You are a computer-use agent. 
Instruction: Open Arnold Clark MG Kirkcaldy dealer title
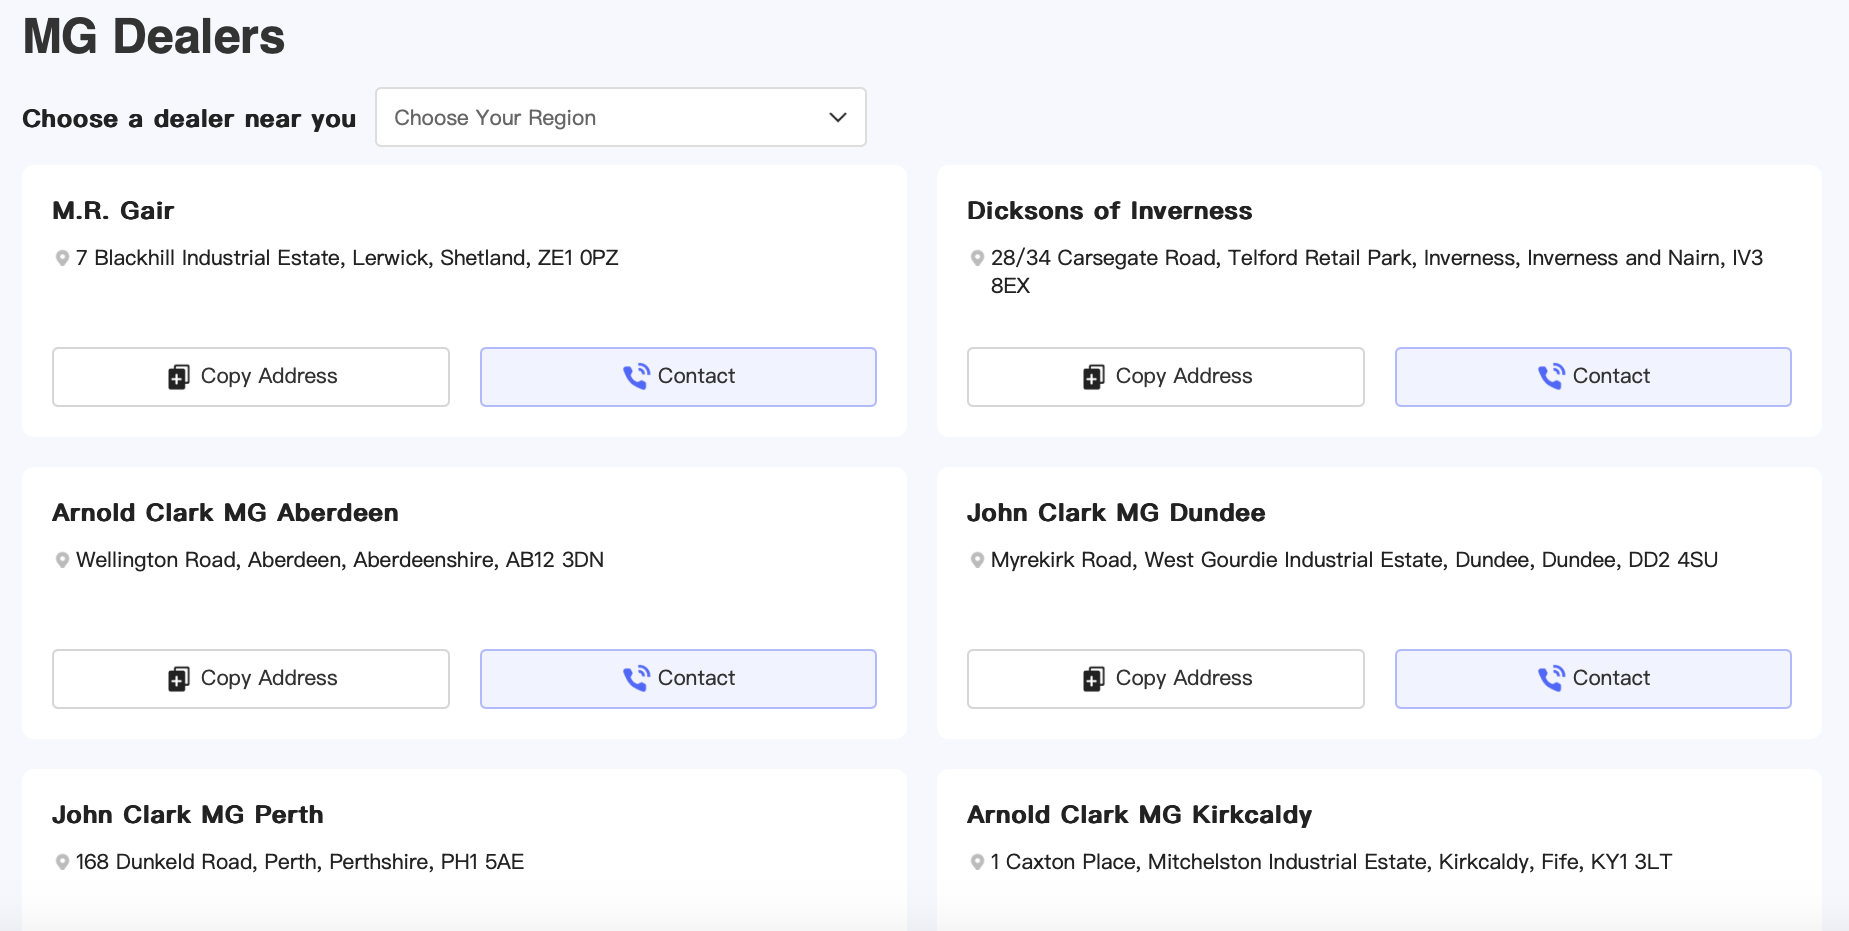click(1139, 815)
